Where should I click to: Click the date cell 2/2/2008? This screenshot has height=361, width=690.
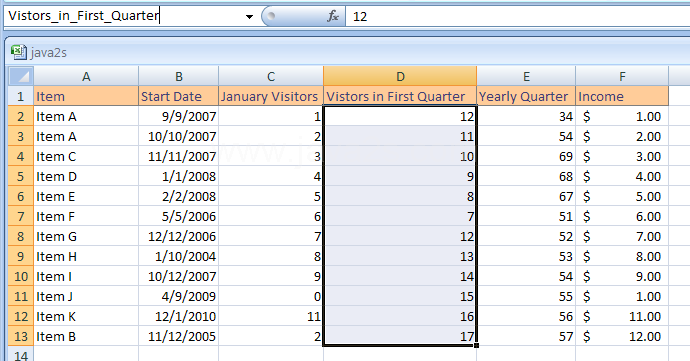point(179,196)
